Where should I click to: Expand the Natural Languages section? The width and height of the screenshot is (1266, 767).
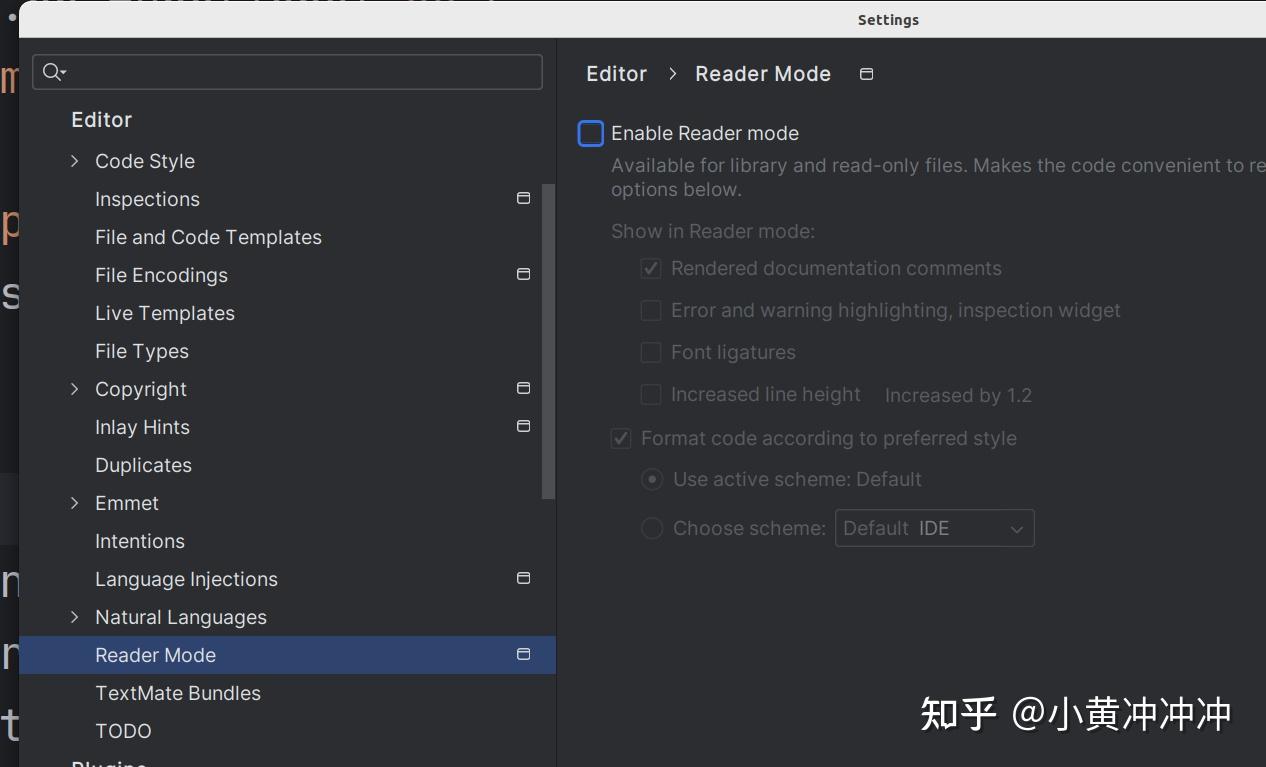73,617
